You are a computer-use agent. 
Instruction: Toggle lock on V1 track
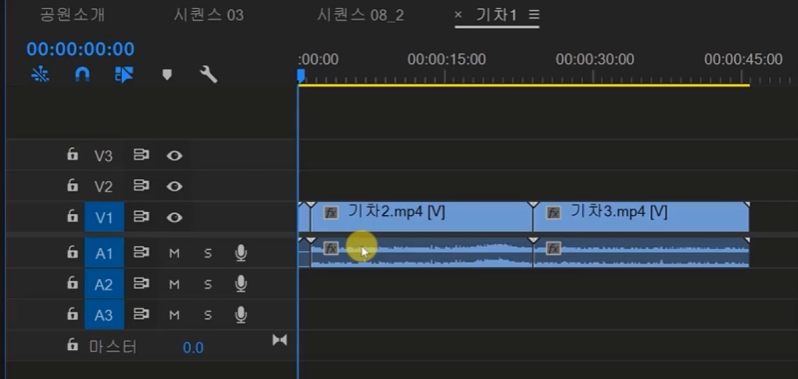[73, 217]
